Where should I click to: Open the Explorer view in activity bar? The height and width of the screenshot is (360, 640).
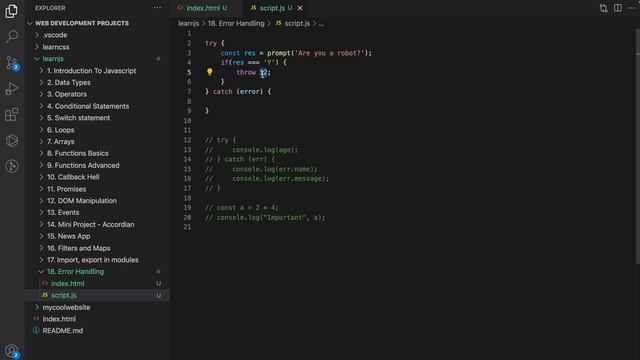pos(11,11)
